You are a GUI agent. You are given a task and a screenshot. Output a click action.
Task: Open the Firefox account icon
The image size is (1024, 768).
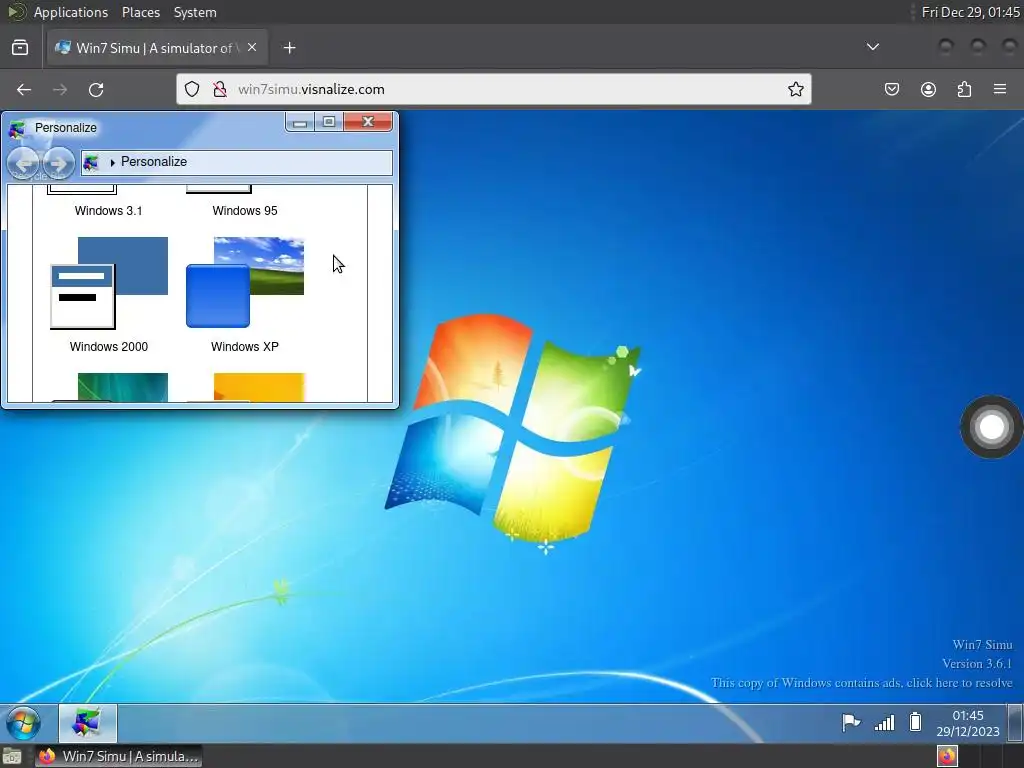(928, 89)
